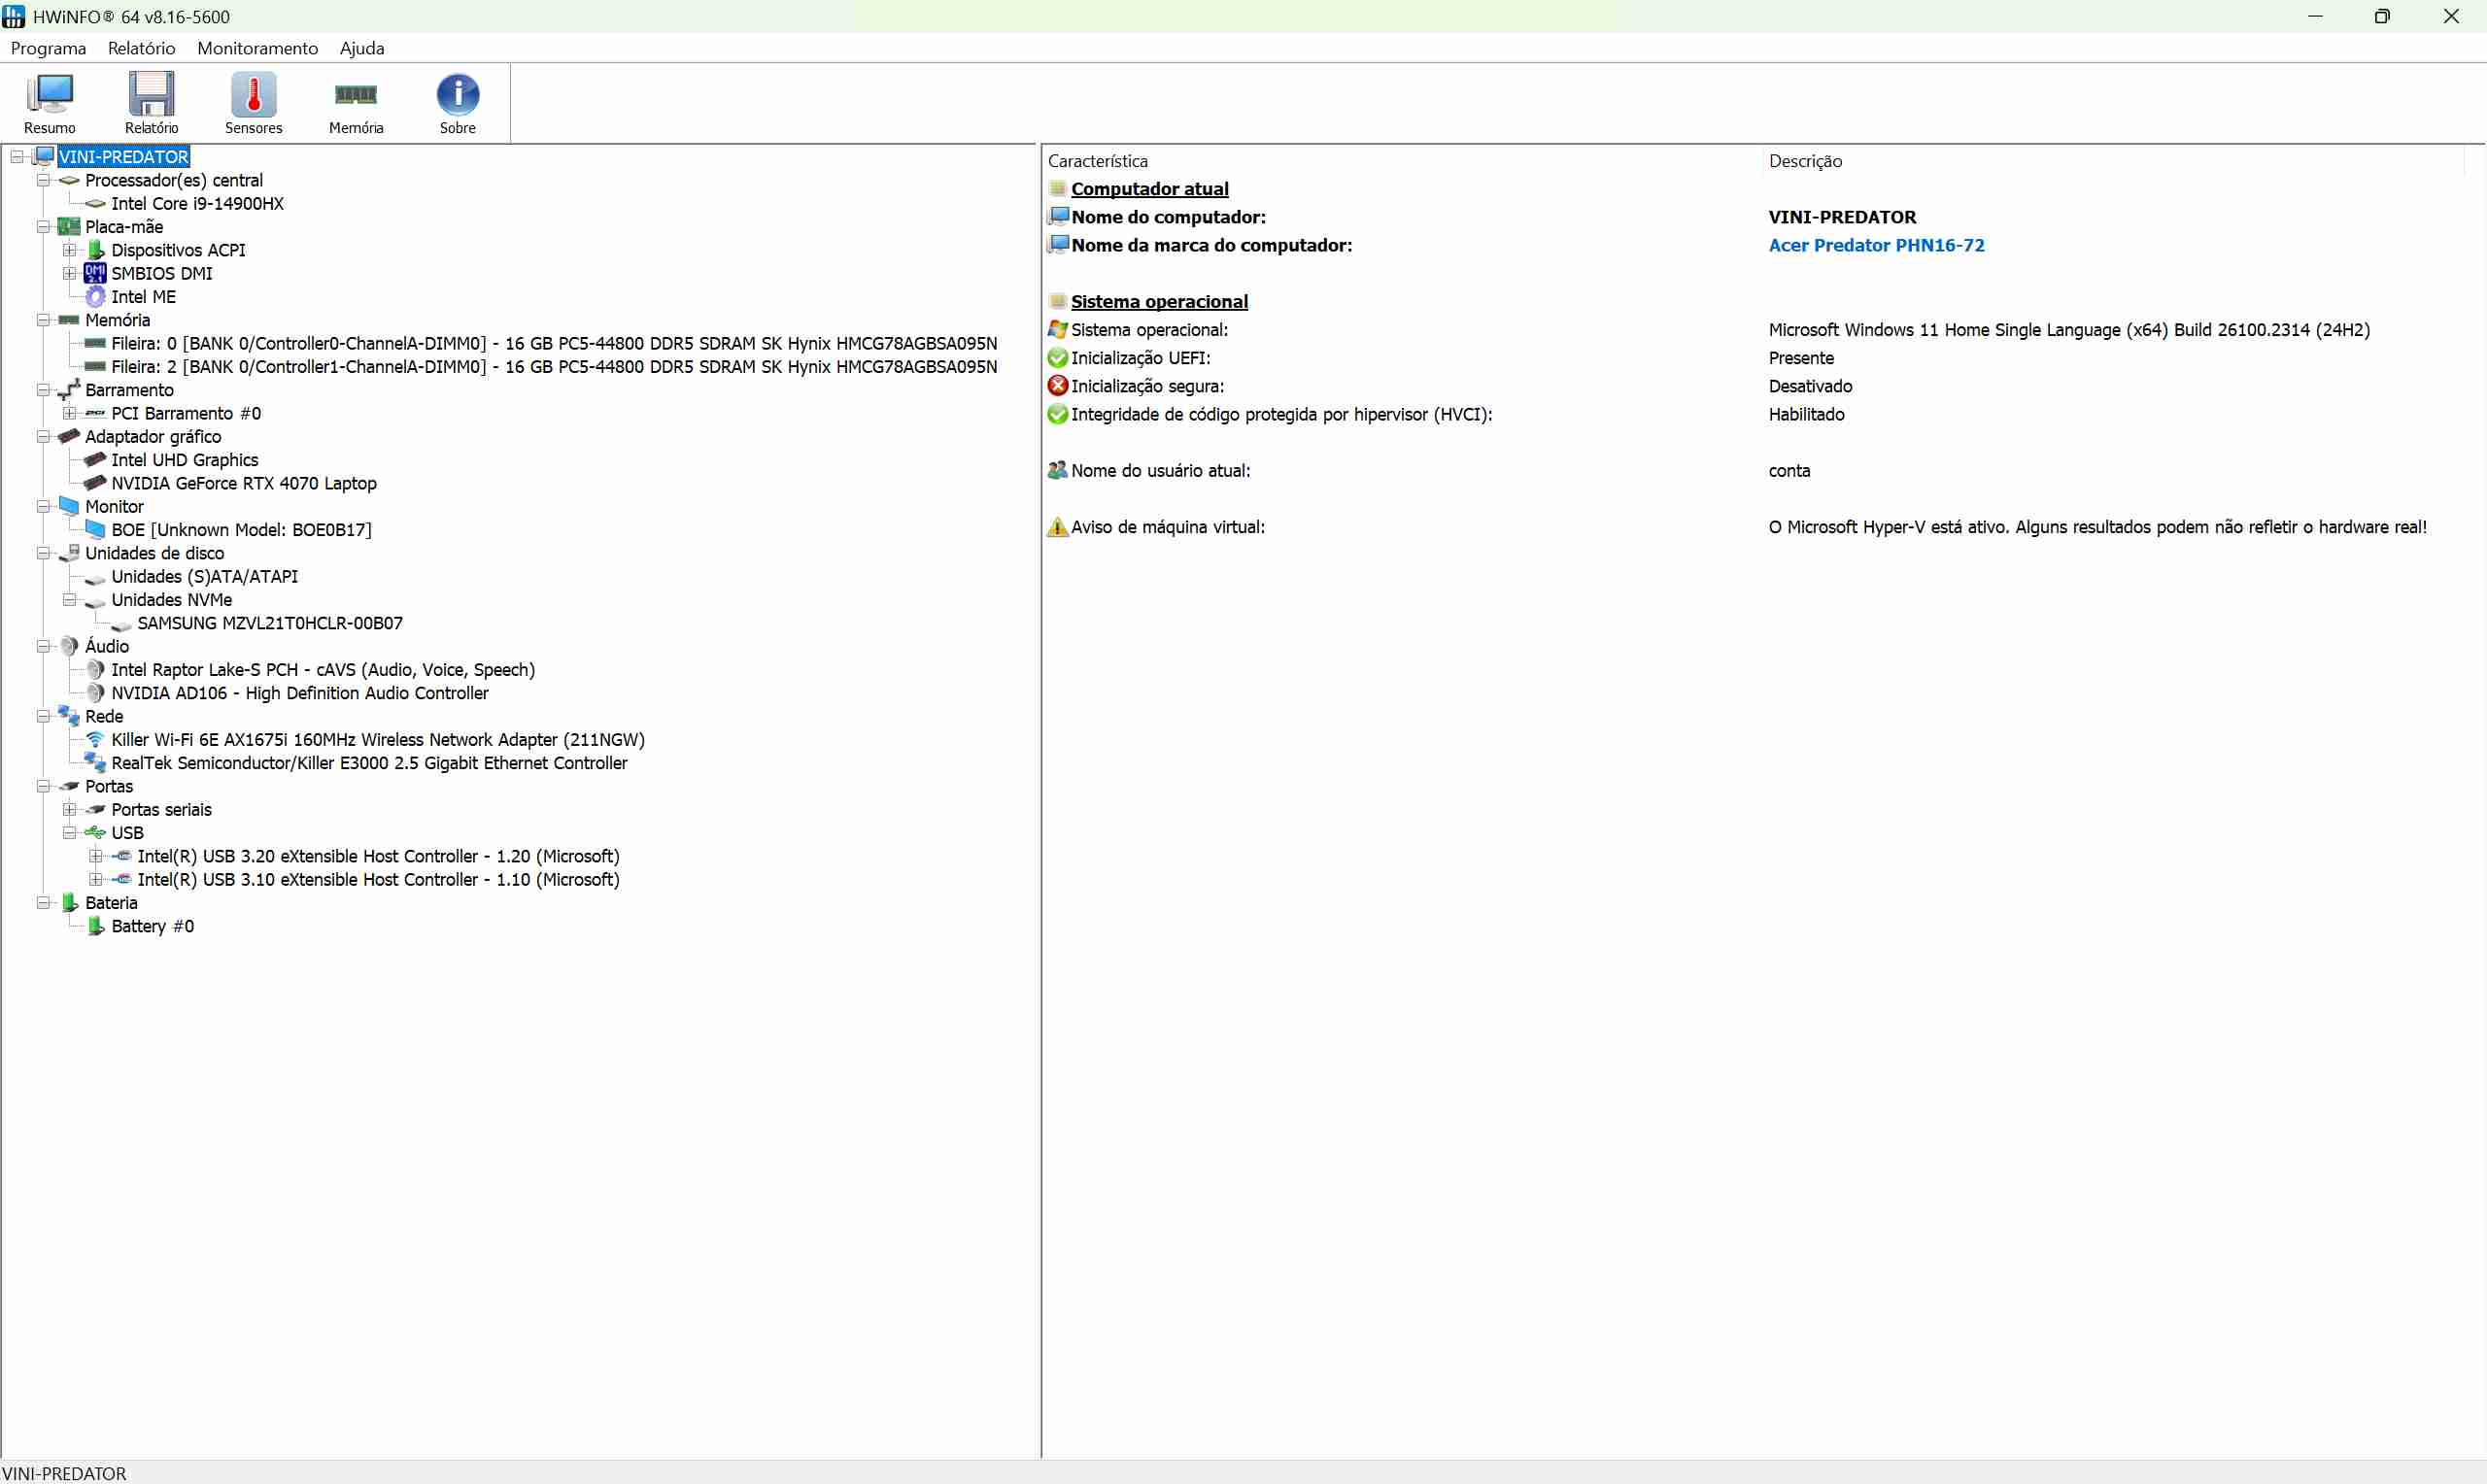
Task: Click the Killer Wi-Fi 6E adapter icon
Action: pyautogui.click(x=95, y=740)
